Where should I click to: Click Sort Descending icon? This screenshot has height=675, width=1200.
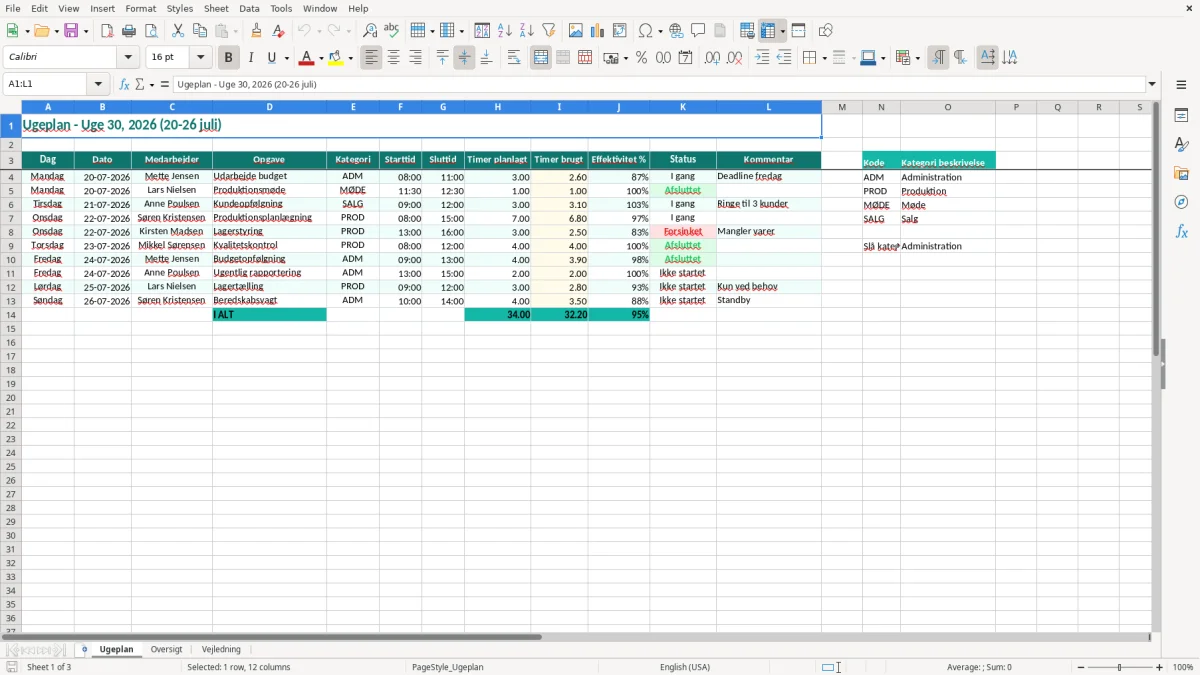[x=527, y=31]
